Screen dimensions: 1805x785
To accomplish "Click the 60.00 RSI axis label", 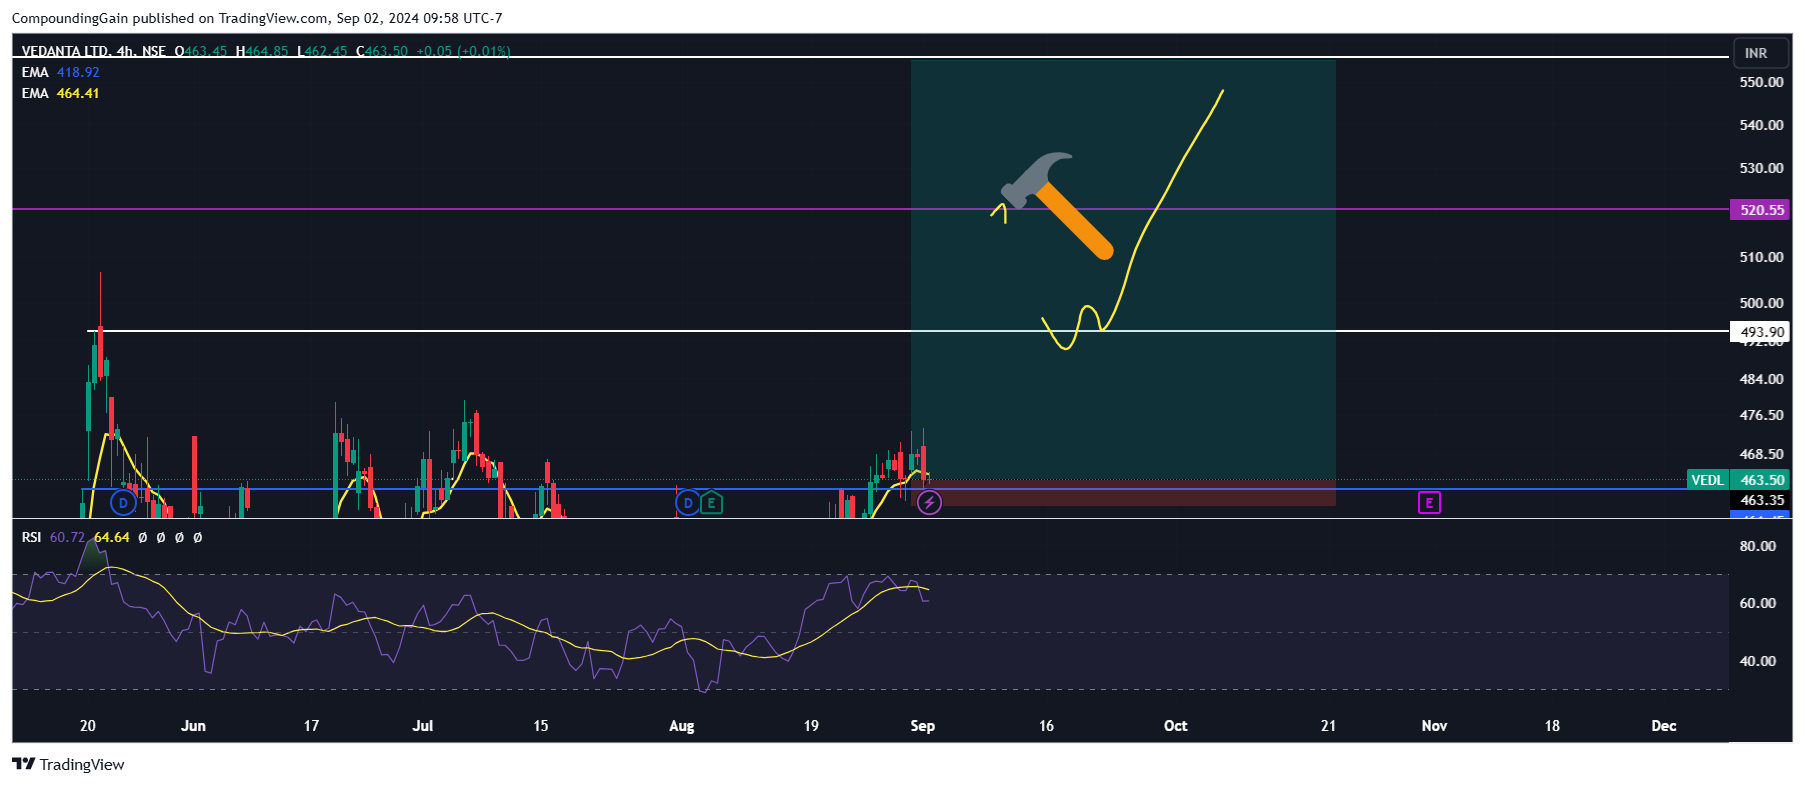I will pyautogui.click(x=1758, y=603).
